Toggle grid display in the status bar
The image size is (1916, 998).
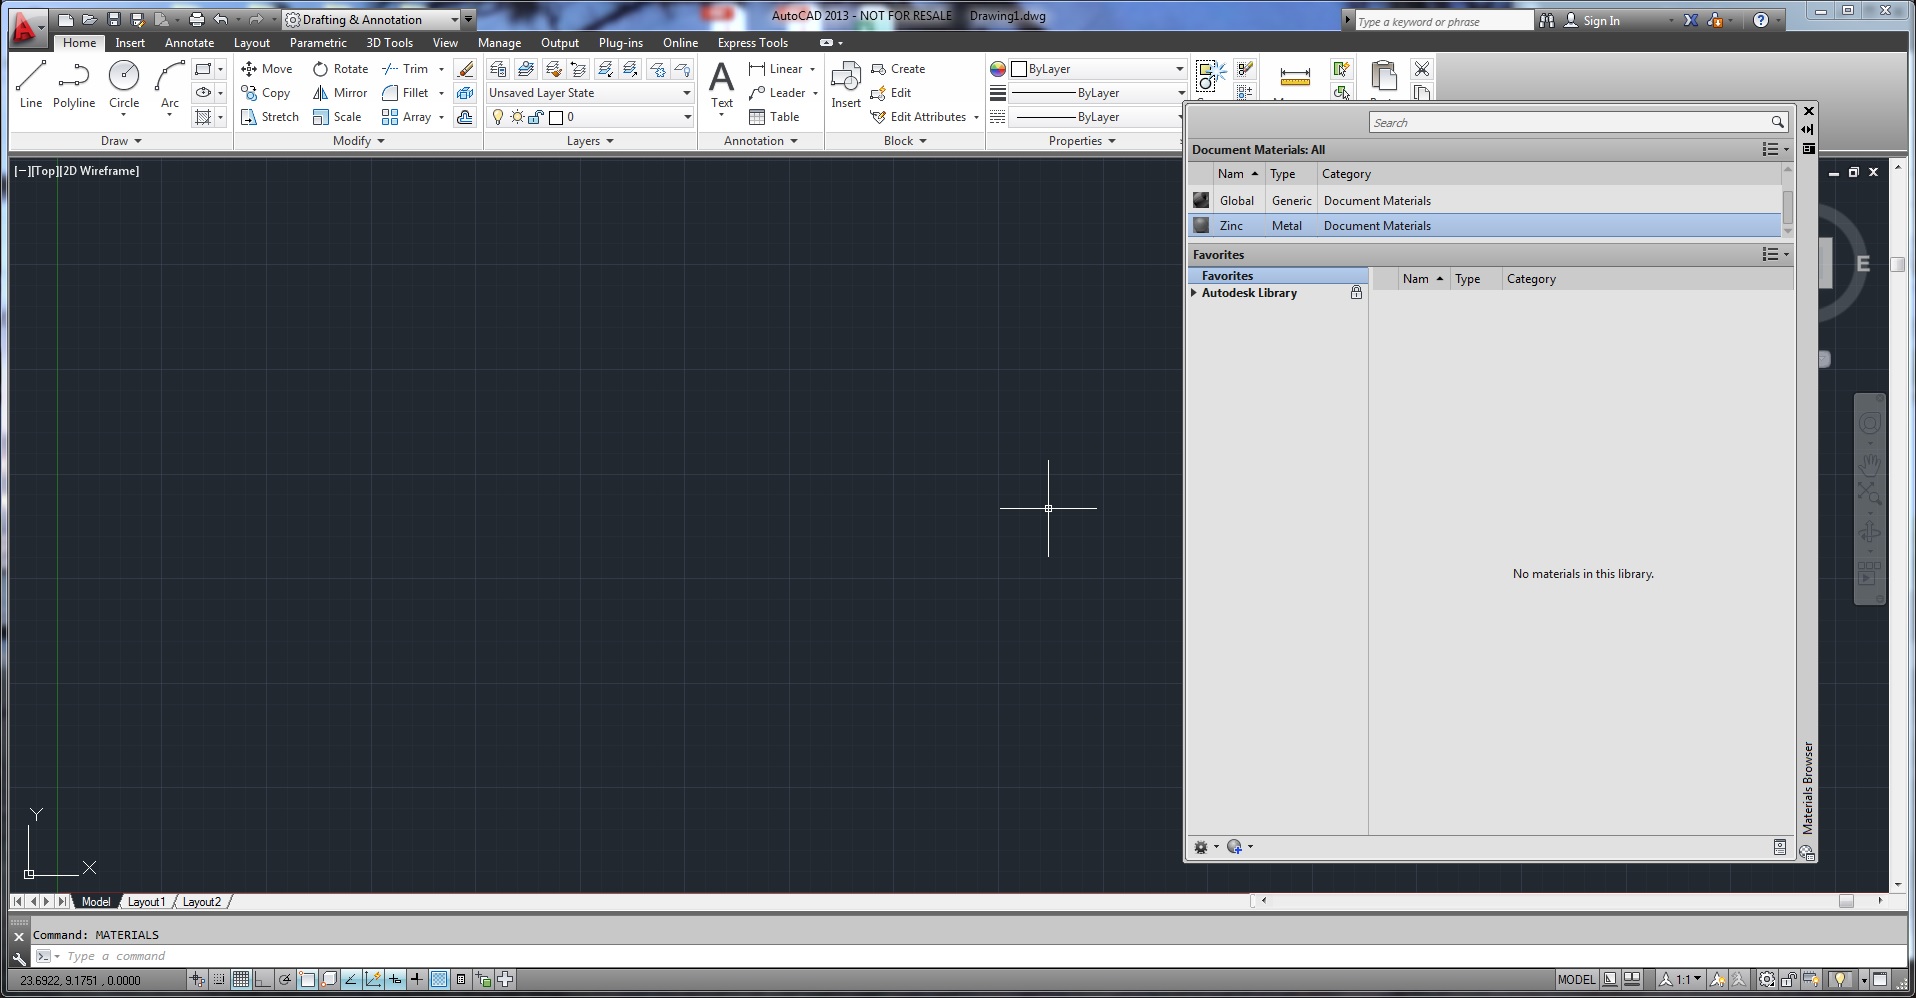click(x=240, y=980)
